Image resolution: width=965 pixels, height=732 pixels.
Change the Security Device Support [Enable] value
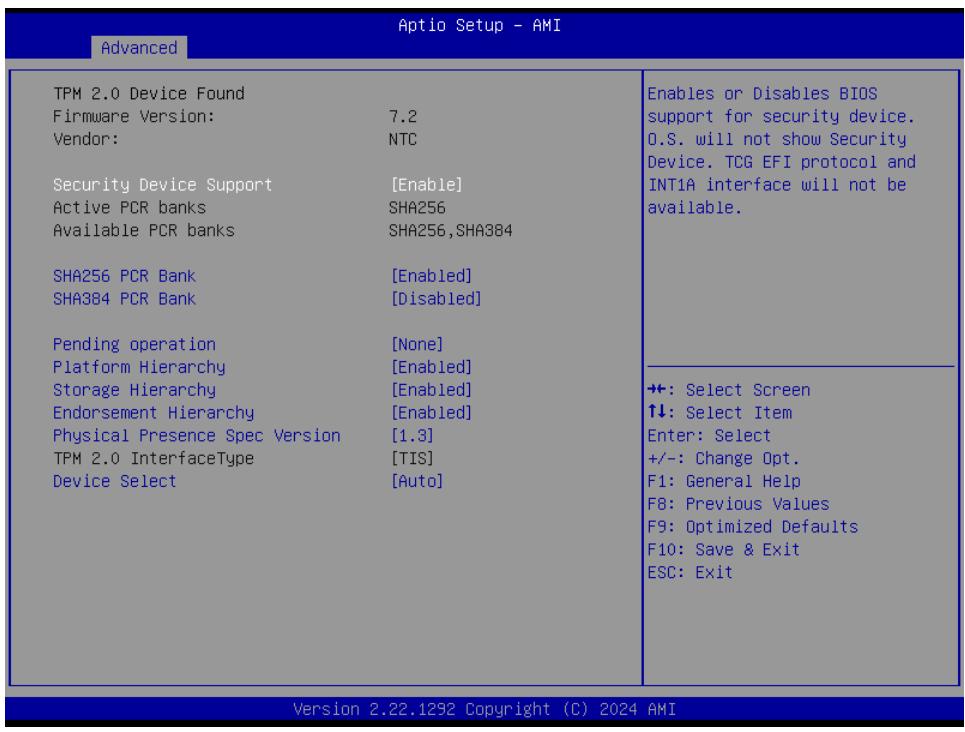pyautogui.click(x=426, y=185)
